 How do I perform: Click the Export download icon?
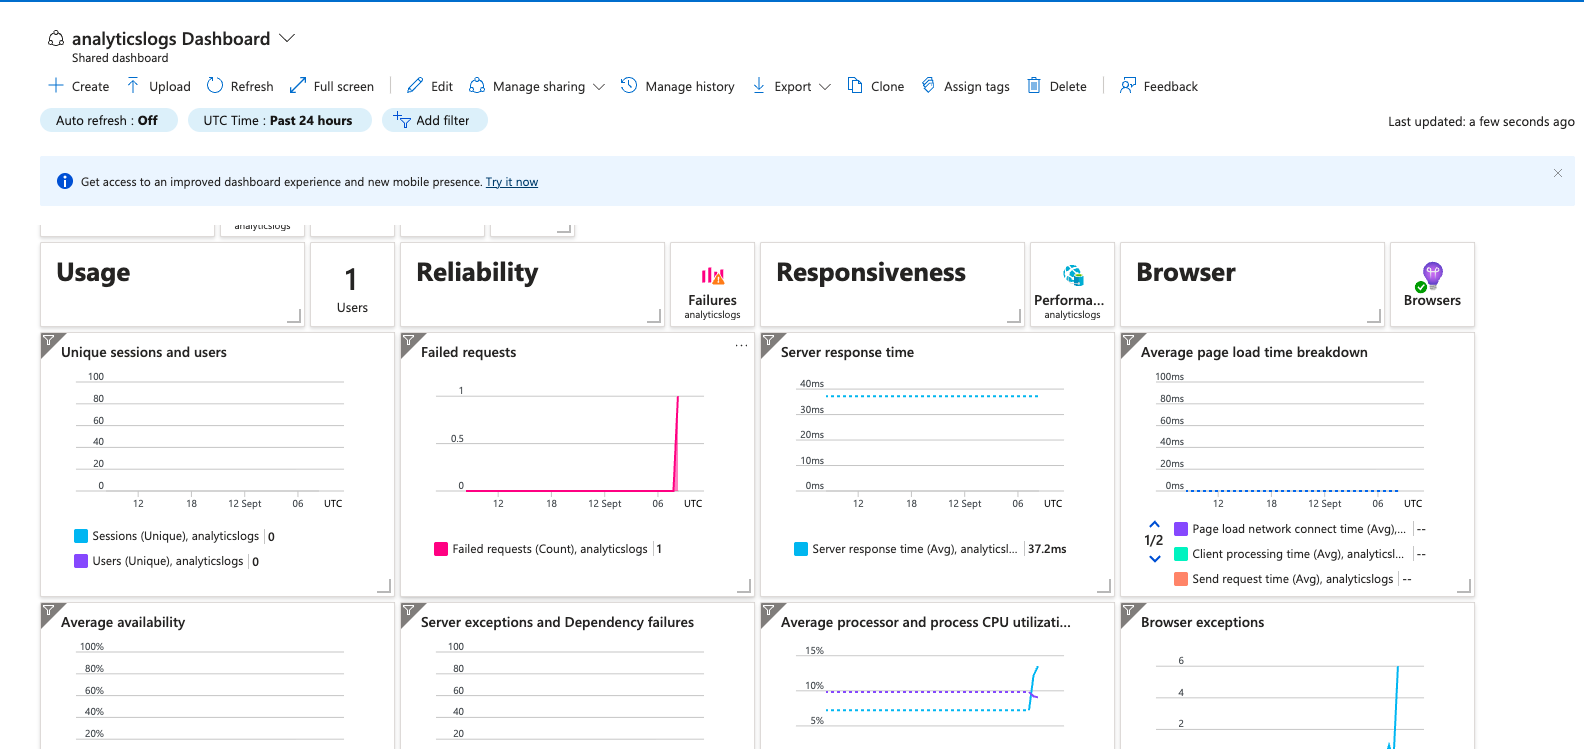pos(759,86)
